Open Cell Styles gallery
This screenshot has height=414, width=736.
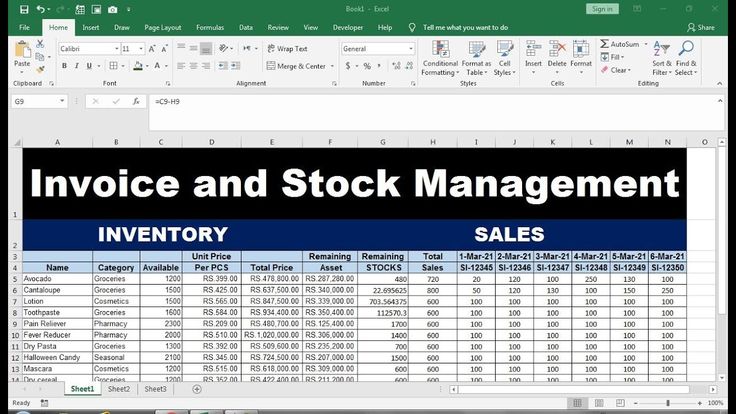505,58
